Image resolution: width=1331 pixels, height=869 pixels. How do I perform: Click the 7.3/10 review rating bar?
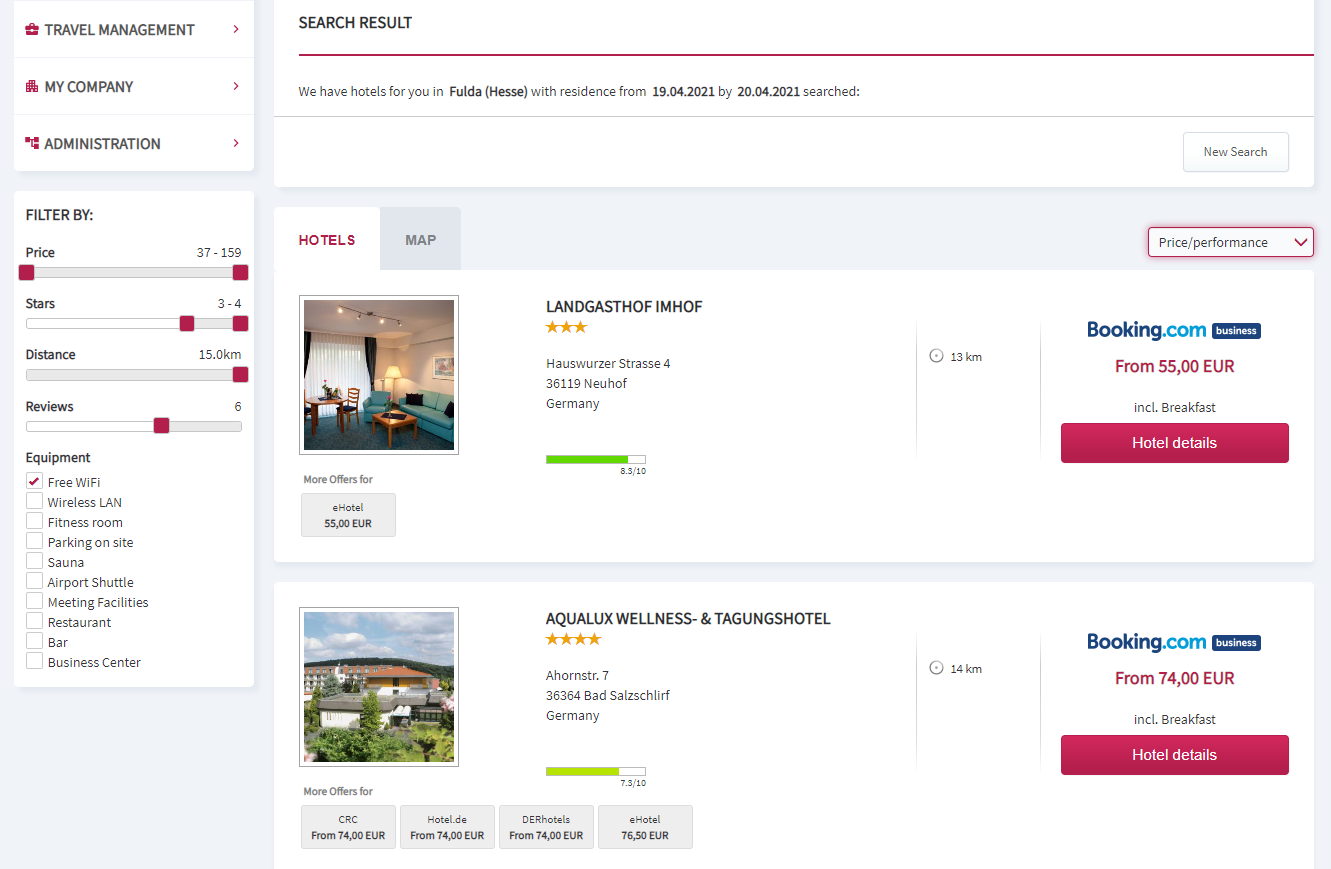tap(596, 771)
